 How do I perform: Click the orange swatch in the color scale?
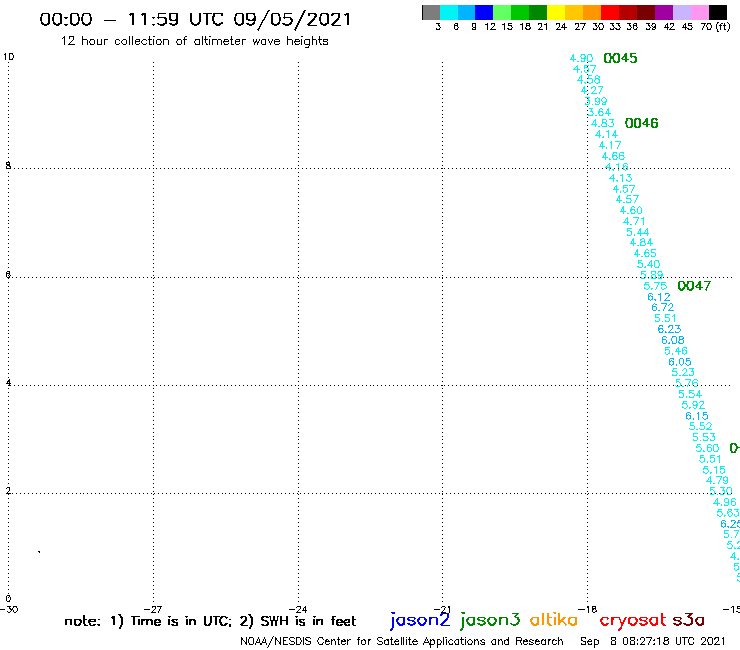point(592,12)
